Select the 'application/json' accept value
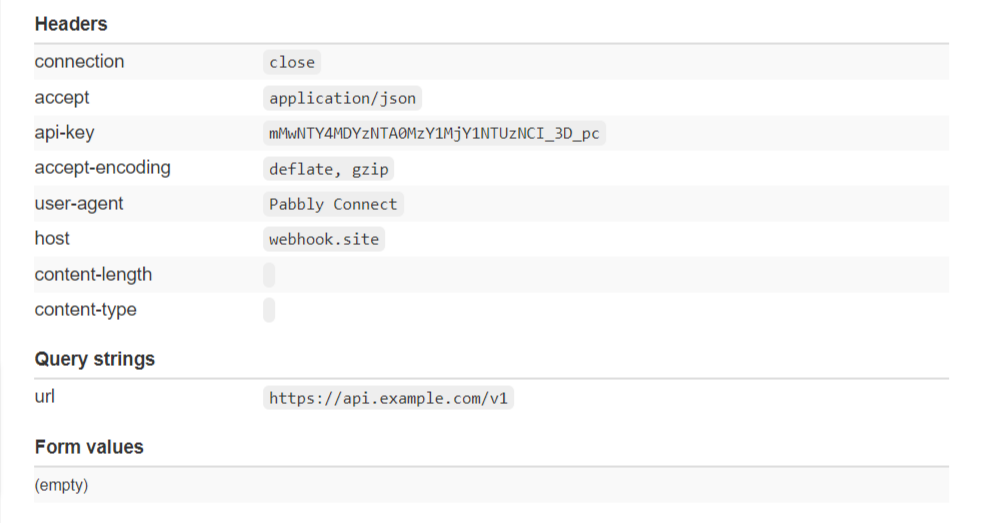Image resolution: width=982 pixels, height=523 pixels. tap(343, 98)
